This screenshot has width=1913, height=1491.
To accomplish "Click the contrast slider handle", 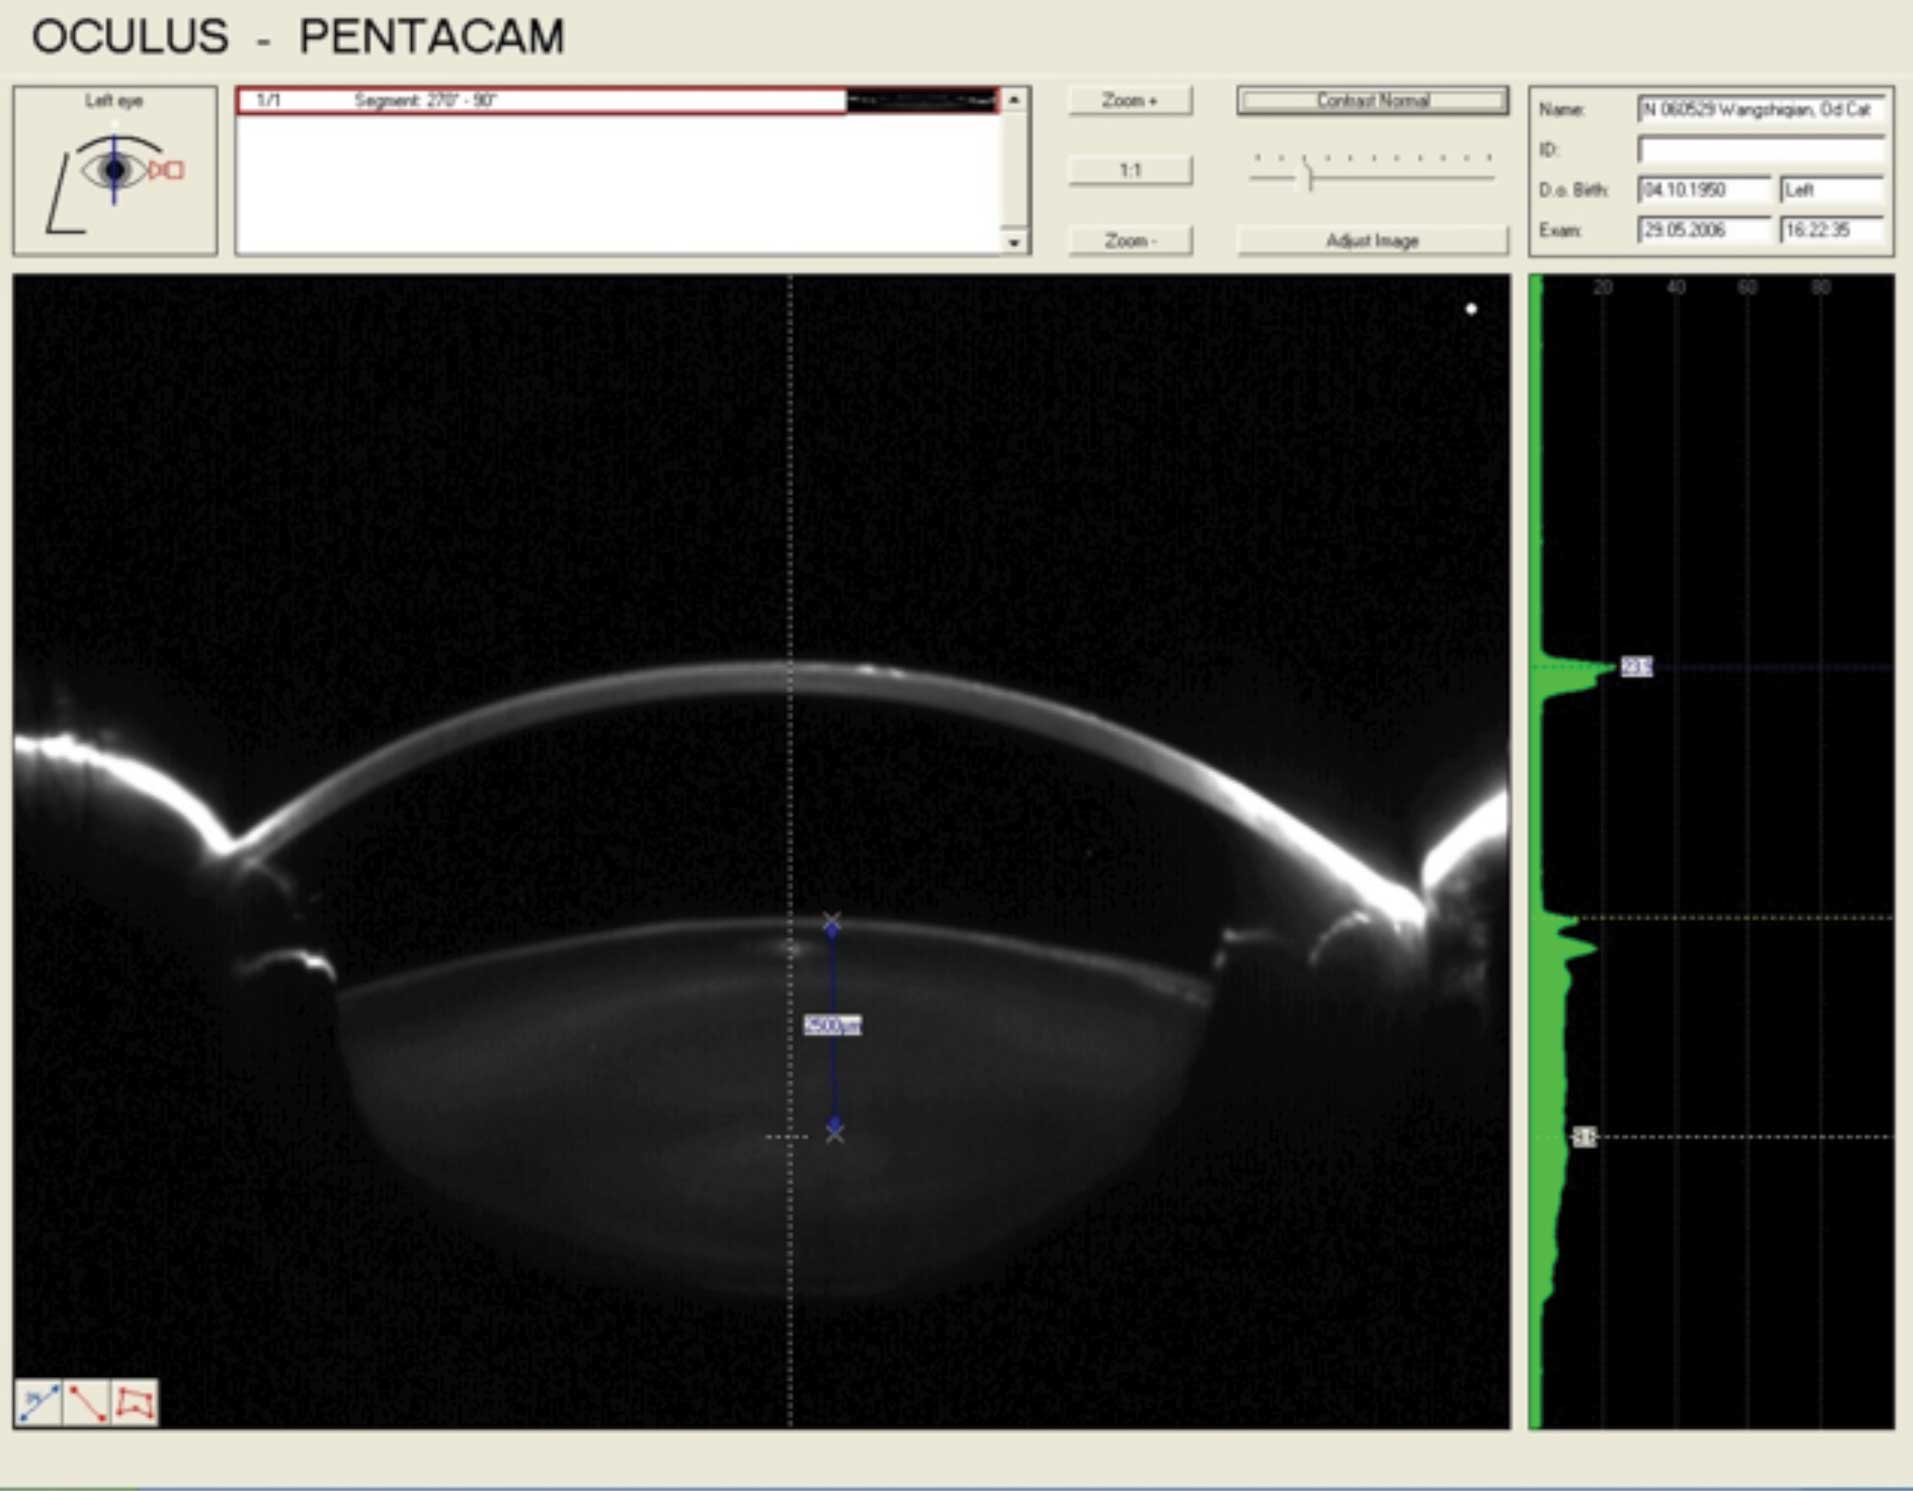I will pyautogui.click(x=1308, y=176).
